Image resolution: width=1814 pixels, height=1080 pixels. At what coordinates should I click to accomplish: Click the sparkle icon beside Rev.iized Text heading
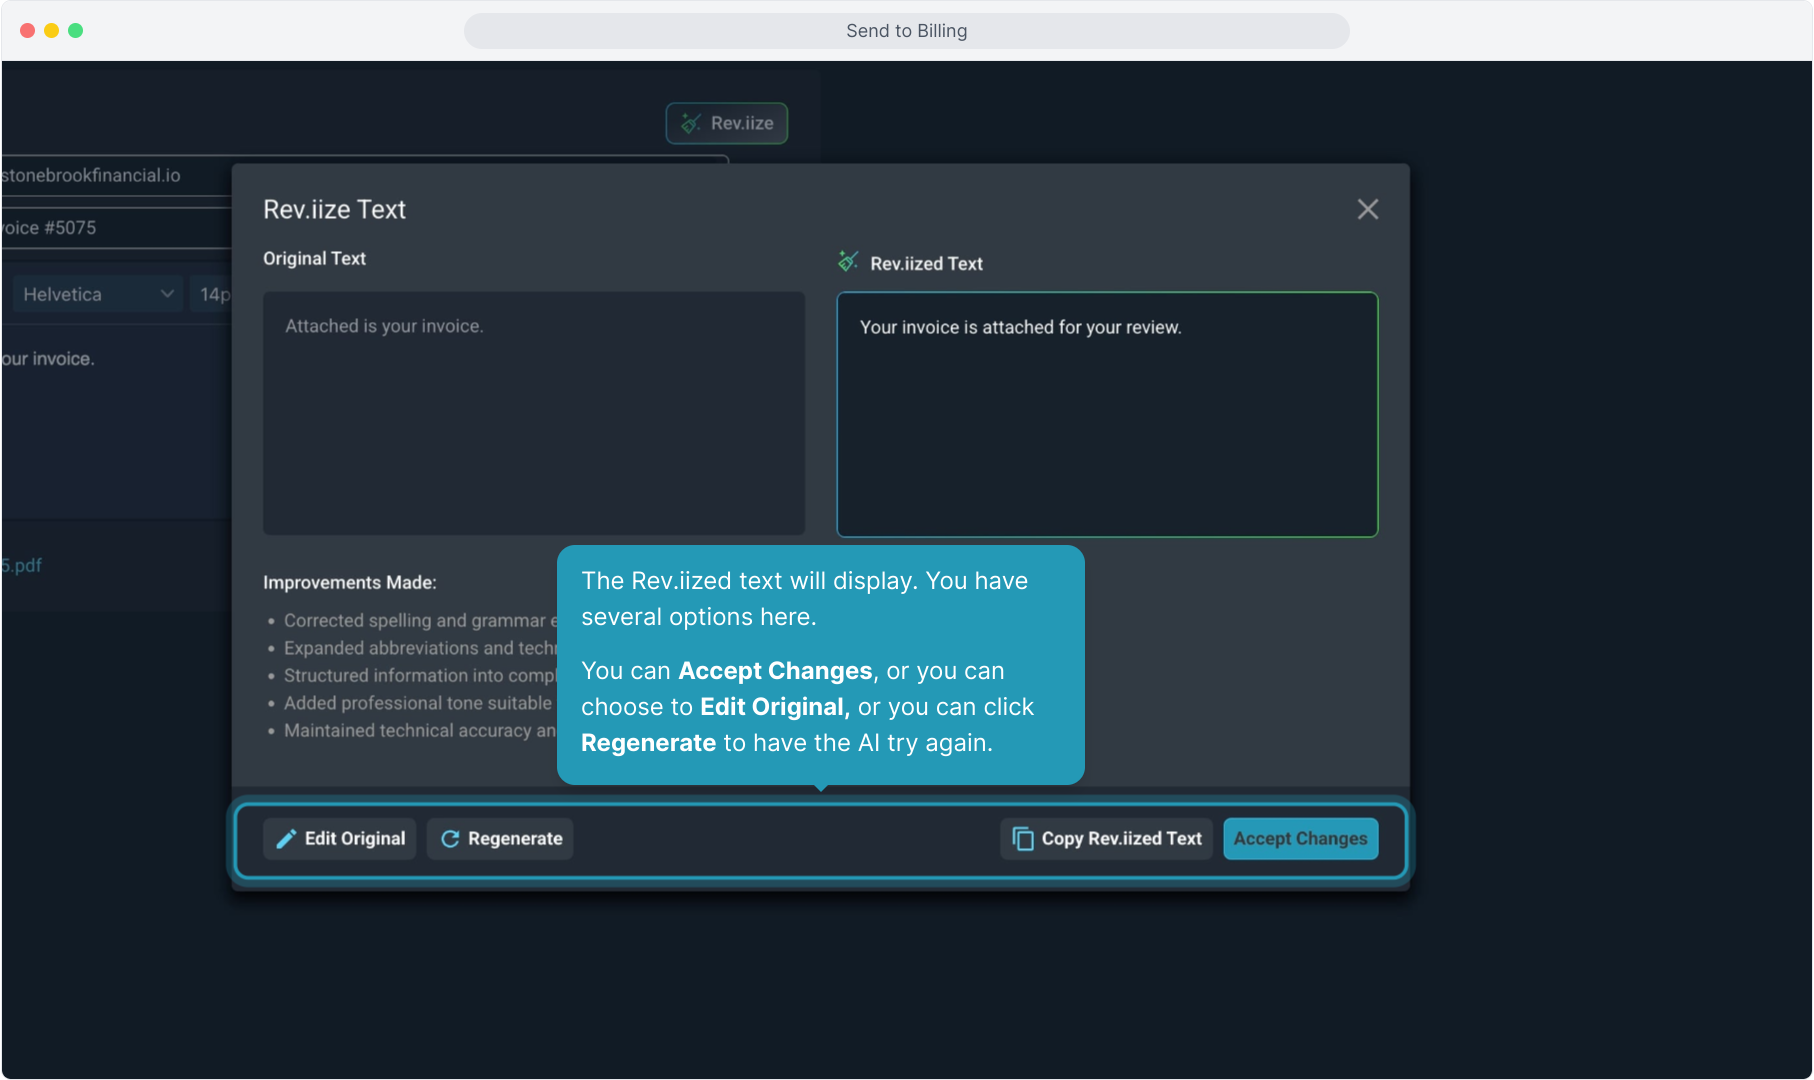pos(848,262)
